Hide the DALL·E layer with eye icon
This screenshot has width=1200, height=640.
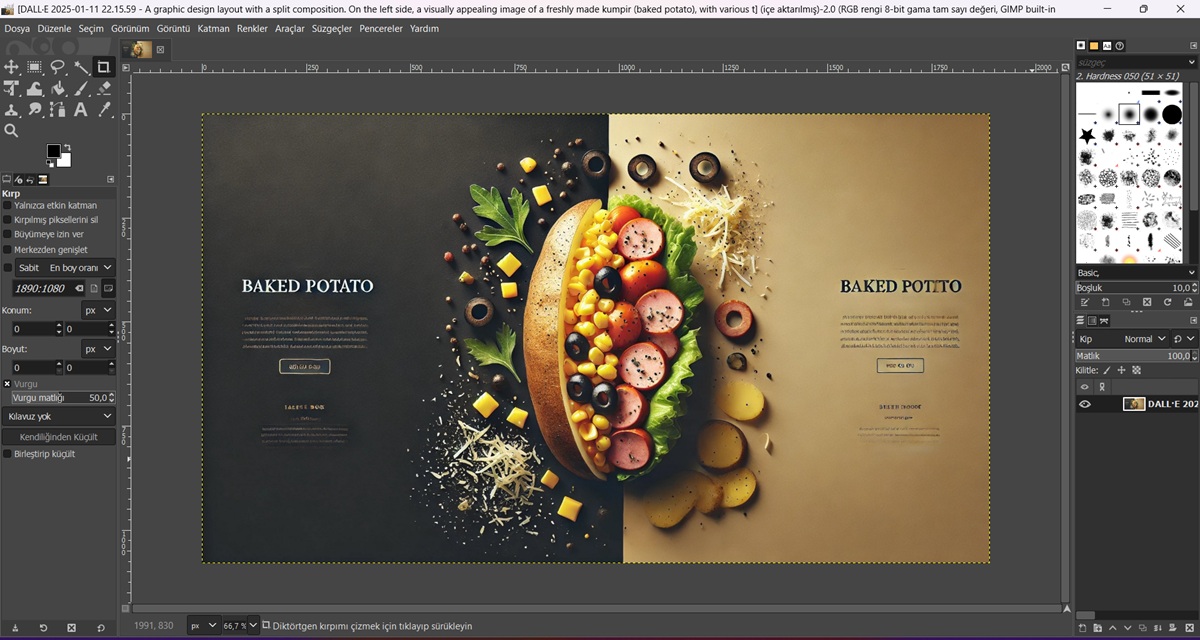[x=1084, y=404]
